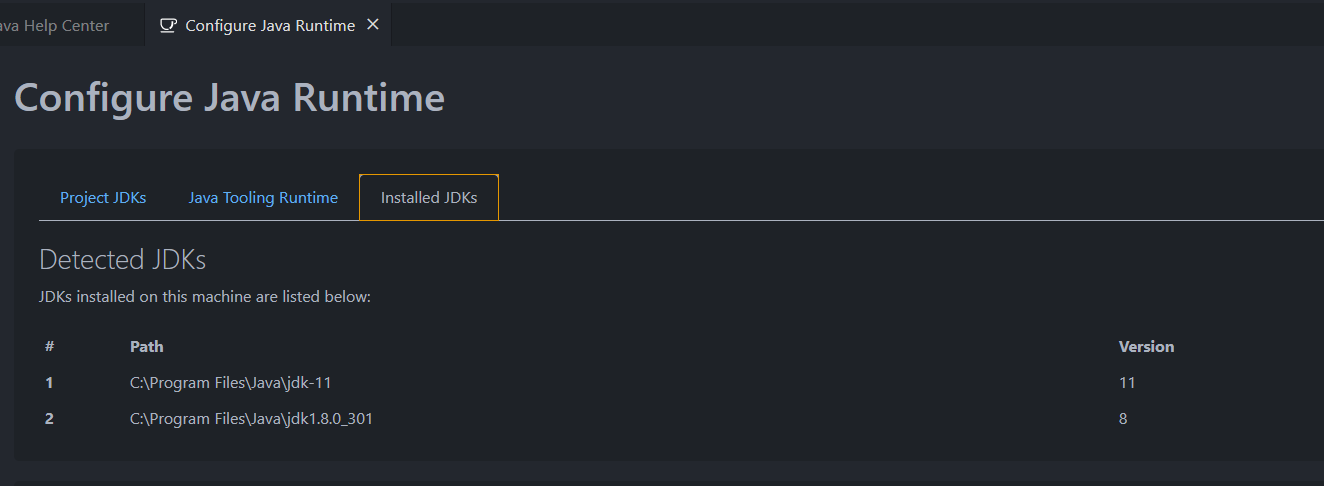Click the jdk1.8.0_301 installation path

coord(251,419)
